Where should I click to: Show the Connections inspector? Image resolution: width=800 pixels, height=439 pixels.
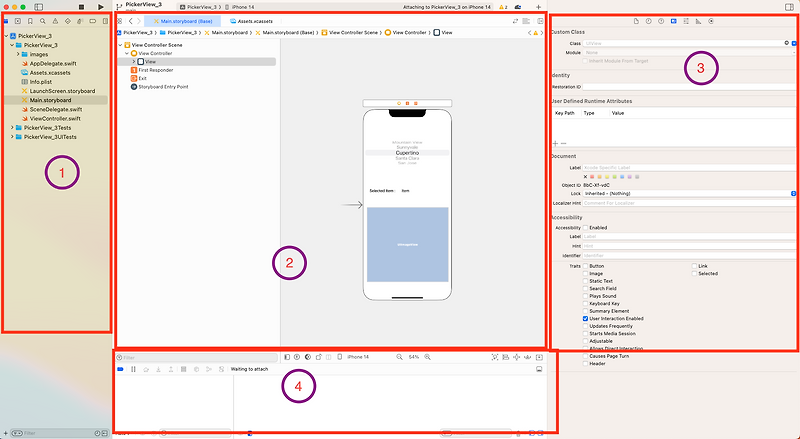point(711,21)
